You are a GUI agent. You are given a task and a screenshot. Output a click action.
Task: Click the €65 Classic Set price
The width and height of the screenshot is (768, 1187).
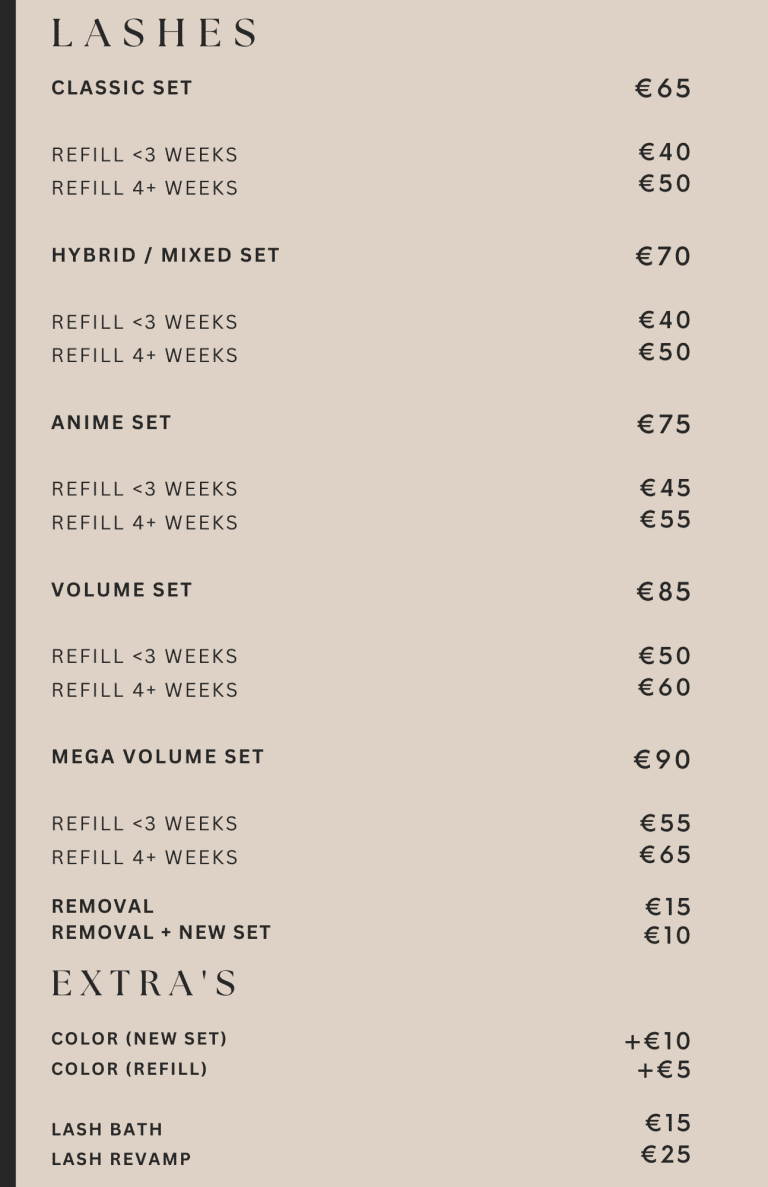[663, 89]
